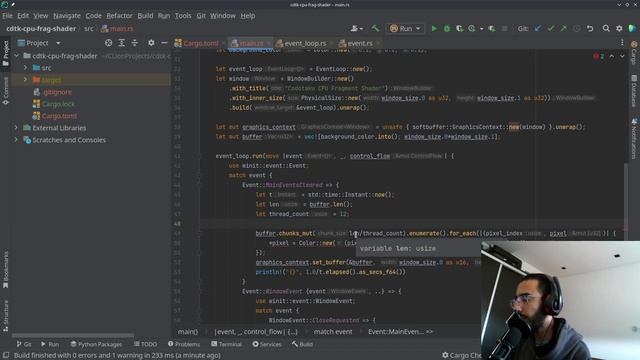Toggle tool window bars icon in status bar
Screen dimensions: 640x360
click(x=6, y=356)
